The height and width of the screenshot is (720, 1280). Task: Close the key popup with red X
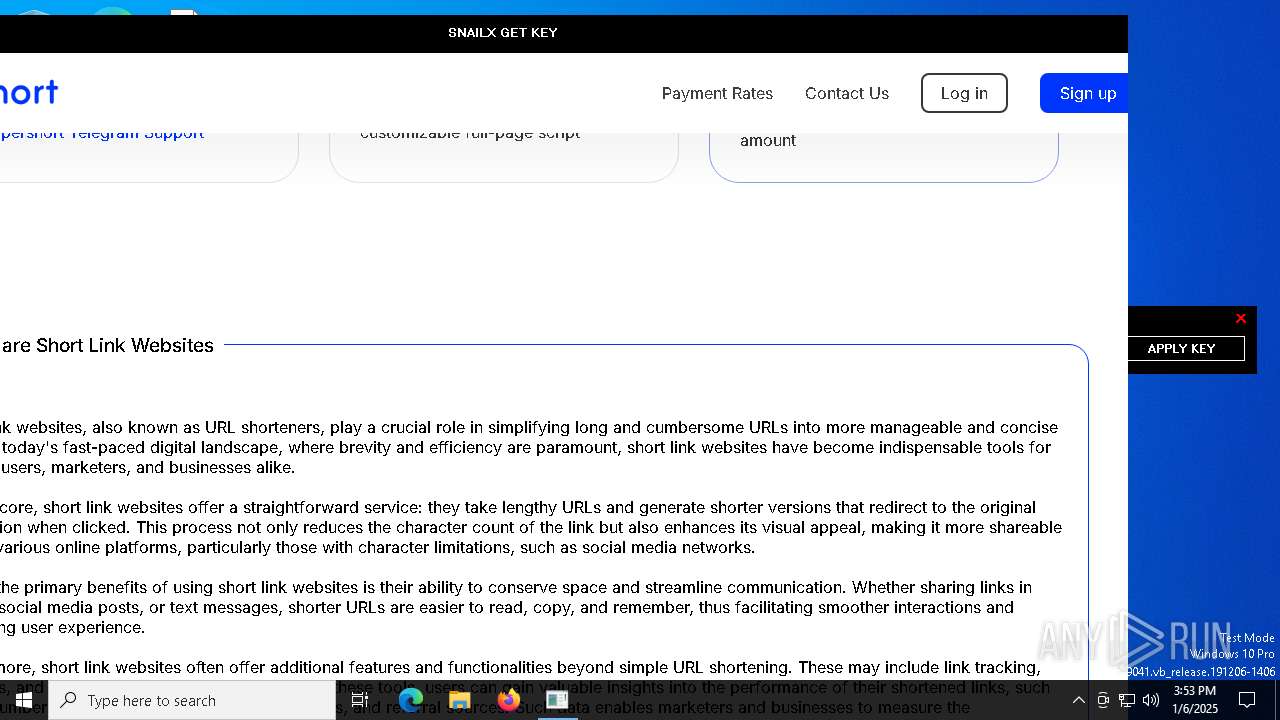1241,319
